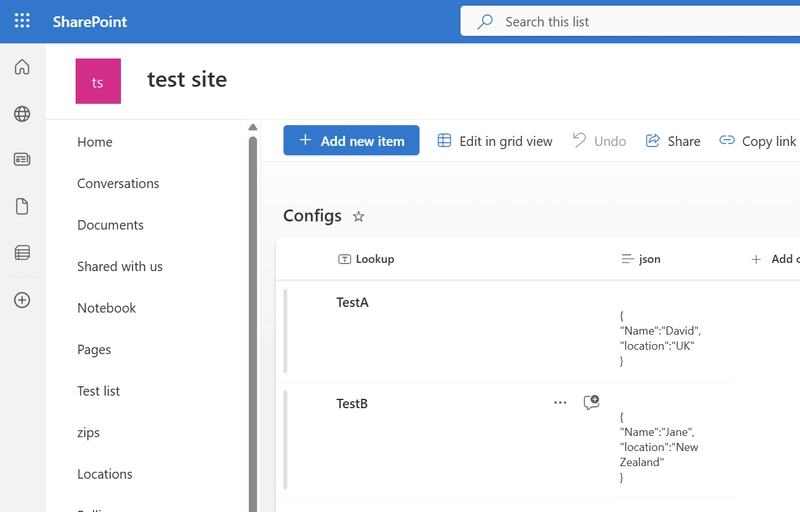This screenshot has height=512, width=800.
Task: Click the pink ts site logo
Action: click(98, 81)
